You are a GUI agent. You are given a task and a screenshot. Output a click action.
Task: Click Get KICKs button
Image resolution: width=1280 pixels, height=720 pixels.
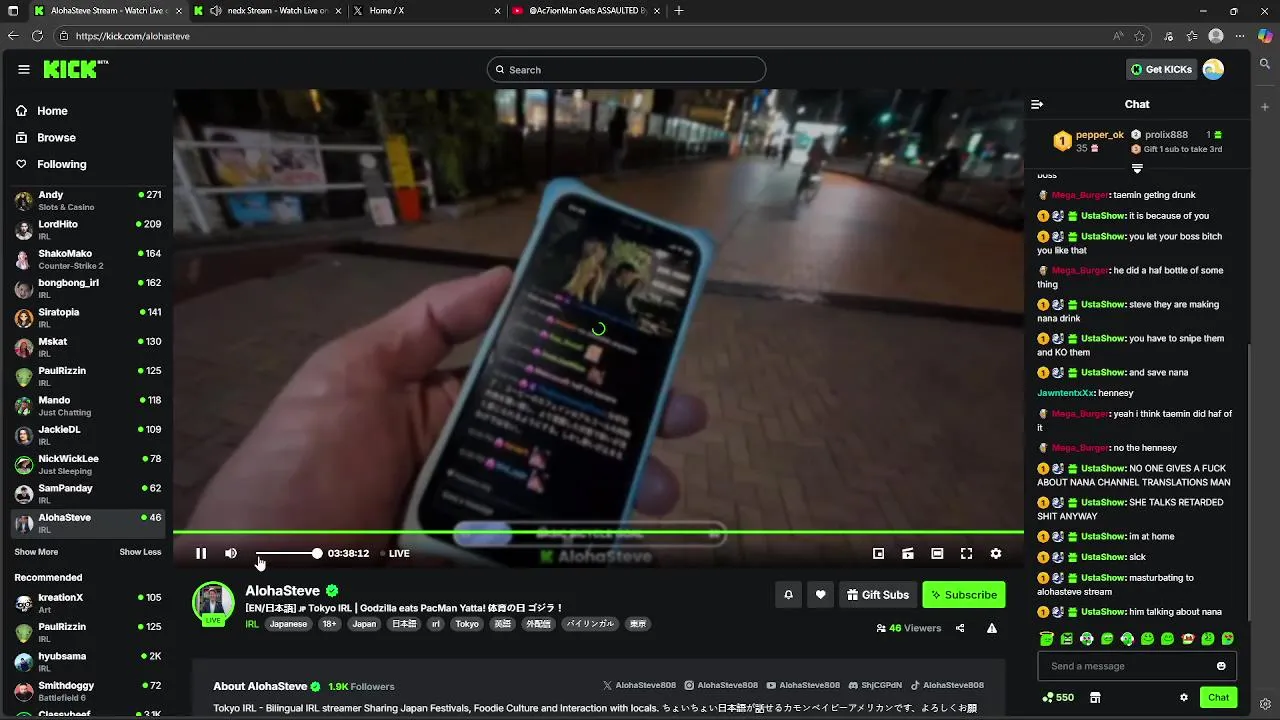point(1161,69)
